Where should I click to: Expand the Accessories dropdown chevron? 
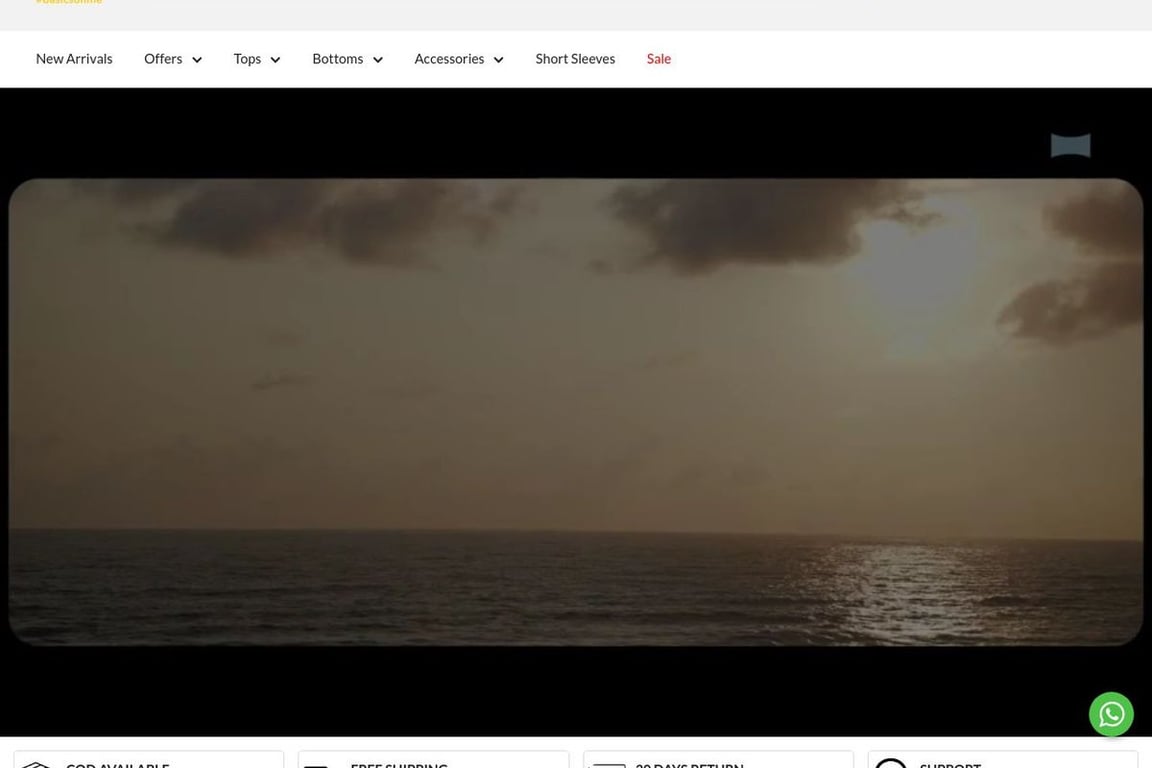[x=499, y=60]
